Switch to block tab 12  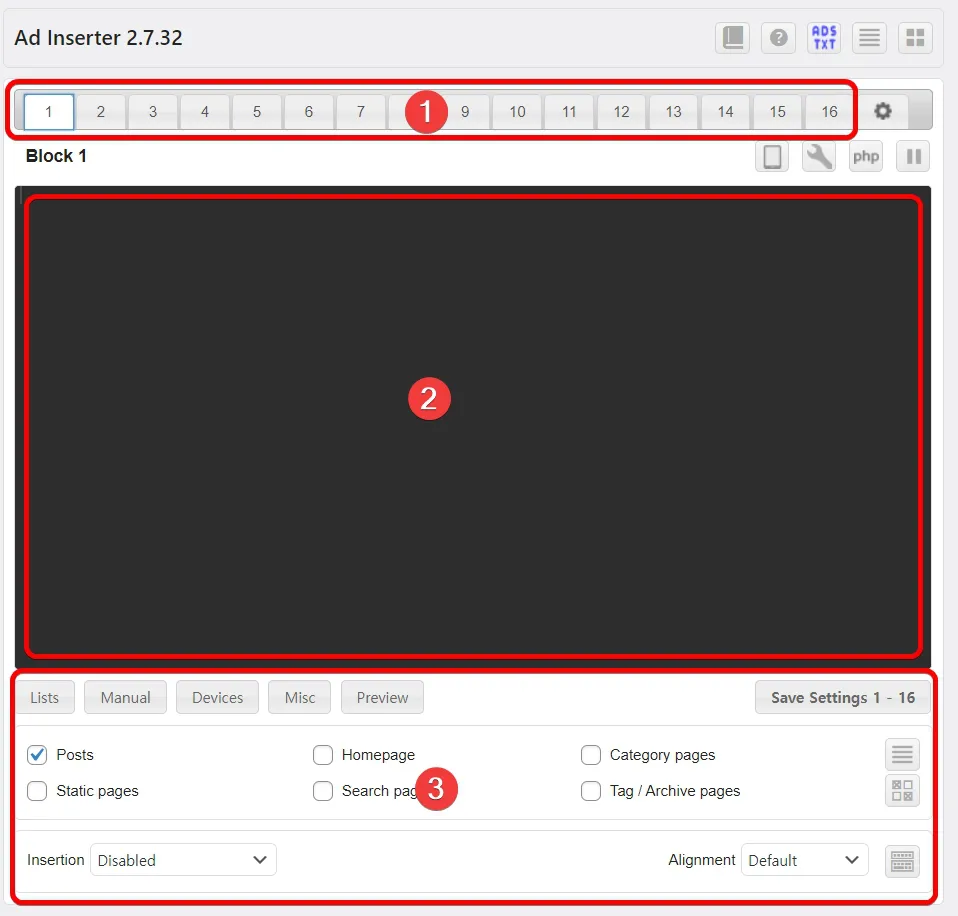(x=621, y=112)
